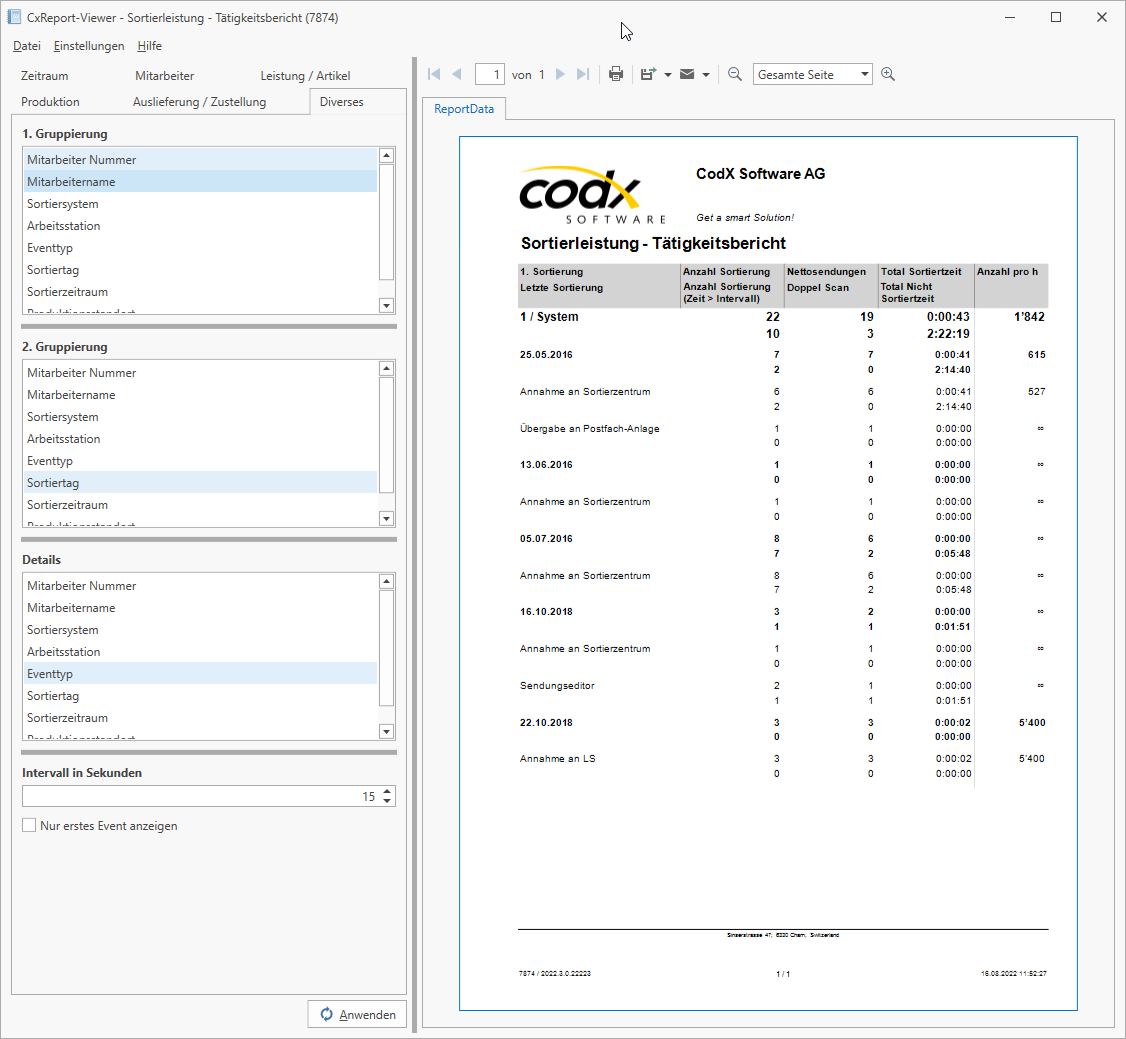Select Mitarbeitername in the 1. Gruppierung list
The width and height of the screenshot is (1126, 1039).
[200, 182]
